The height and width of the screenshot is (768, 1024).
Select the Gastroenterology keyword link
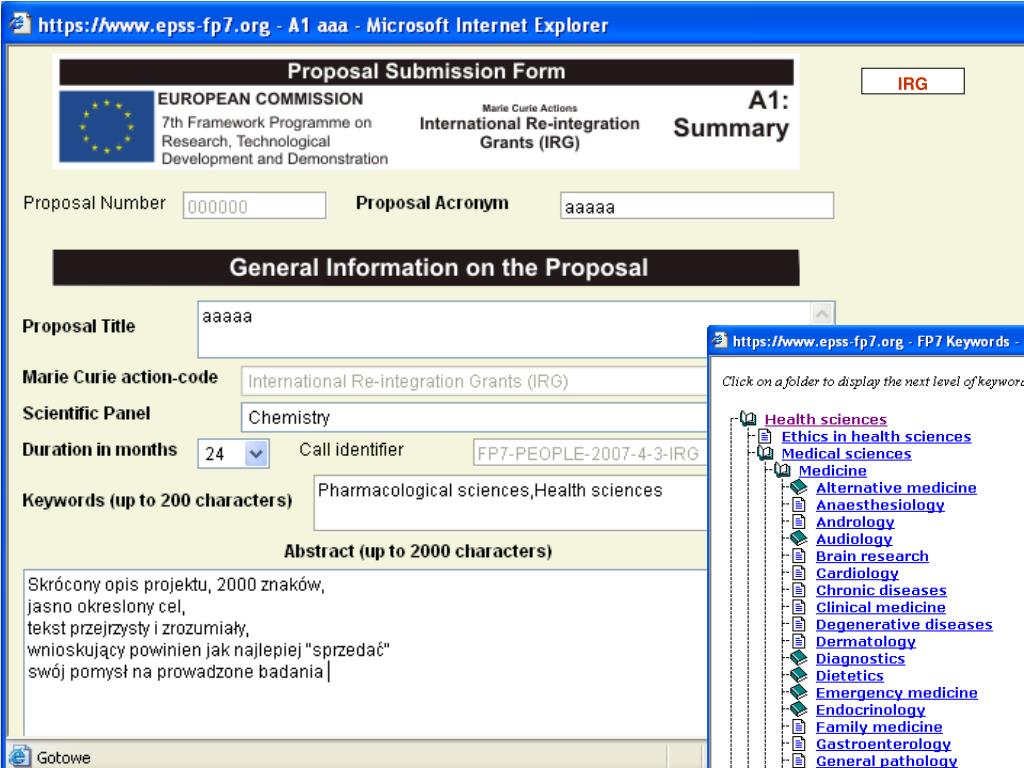[883, 744]
